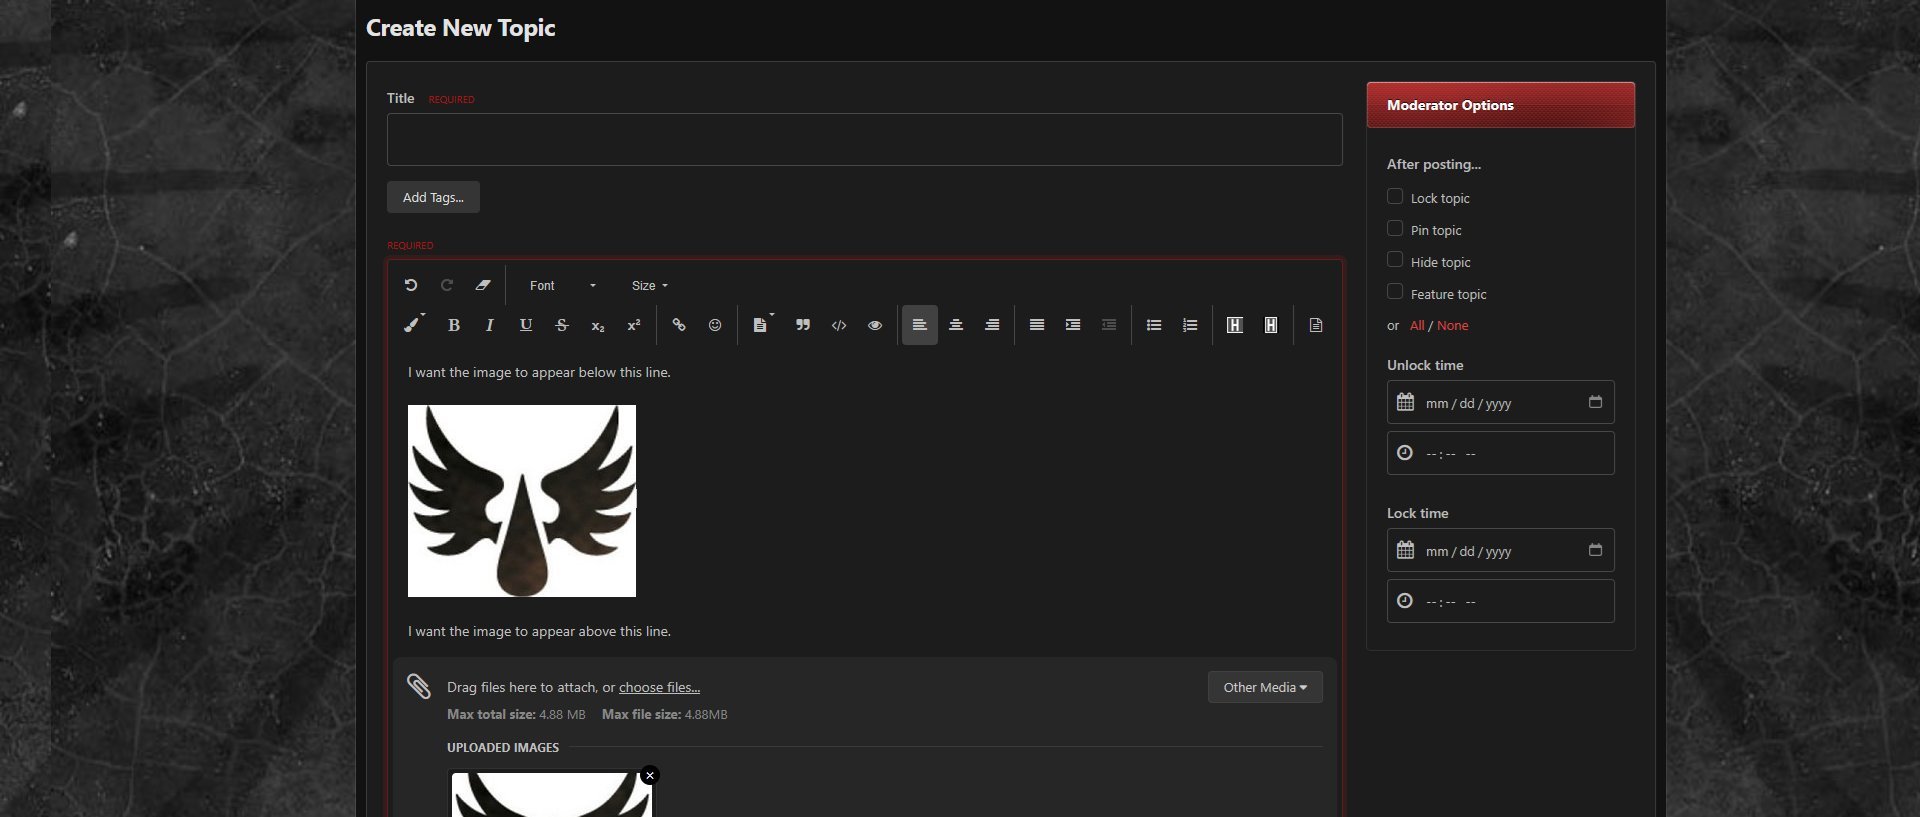Click the Add Tags button
The width and height of the screenshot is (1920, 817).
coord(433,197)
